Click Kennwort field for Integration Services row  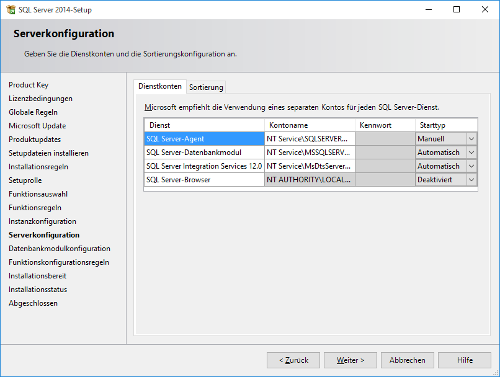(385, 166)
